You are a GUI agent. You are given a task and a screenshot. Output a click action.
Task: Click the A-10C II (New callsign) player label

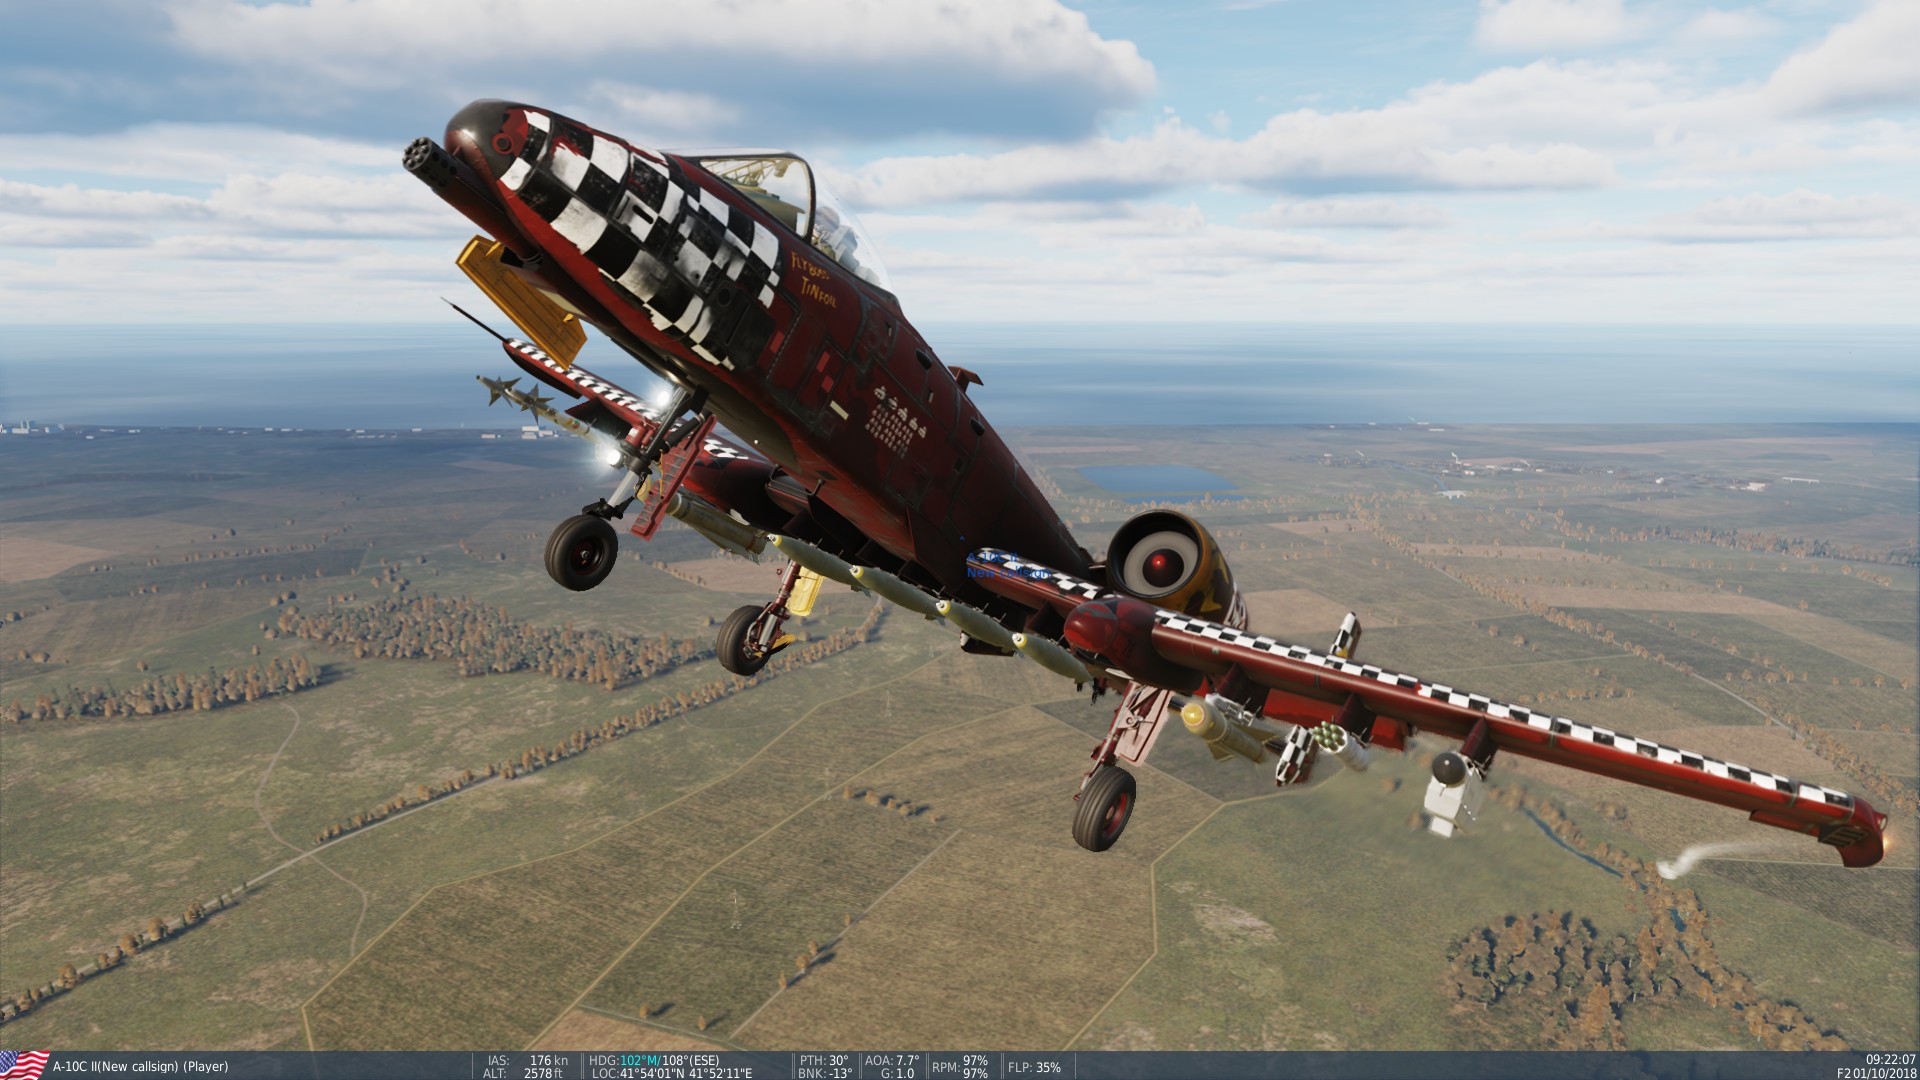[x=140, y=1067]
